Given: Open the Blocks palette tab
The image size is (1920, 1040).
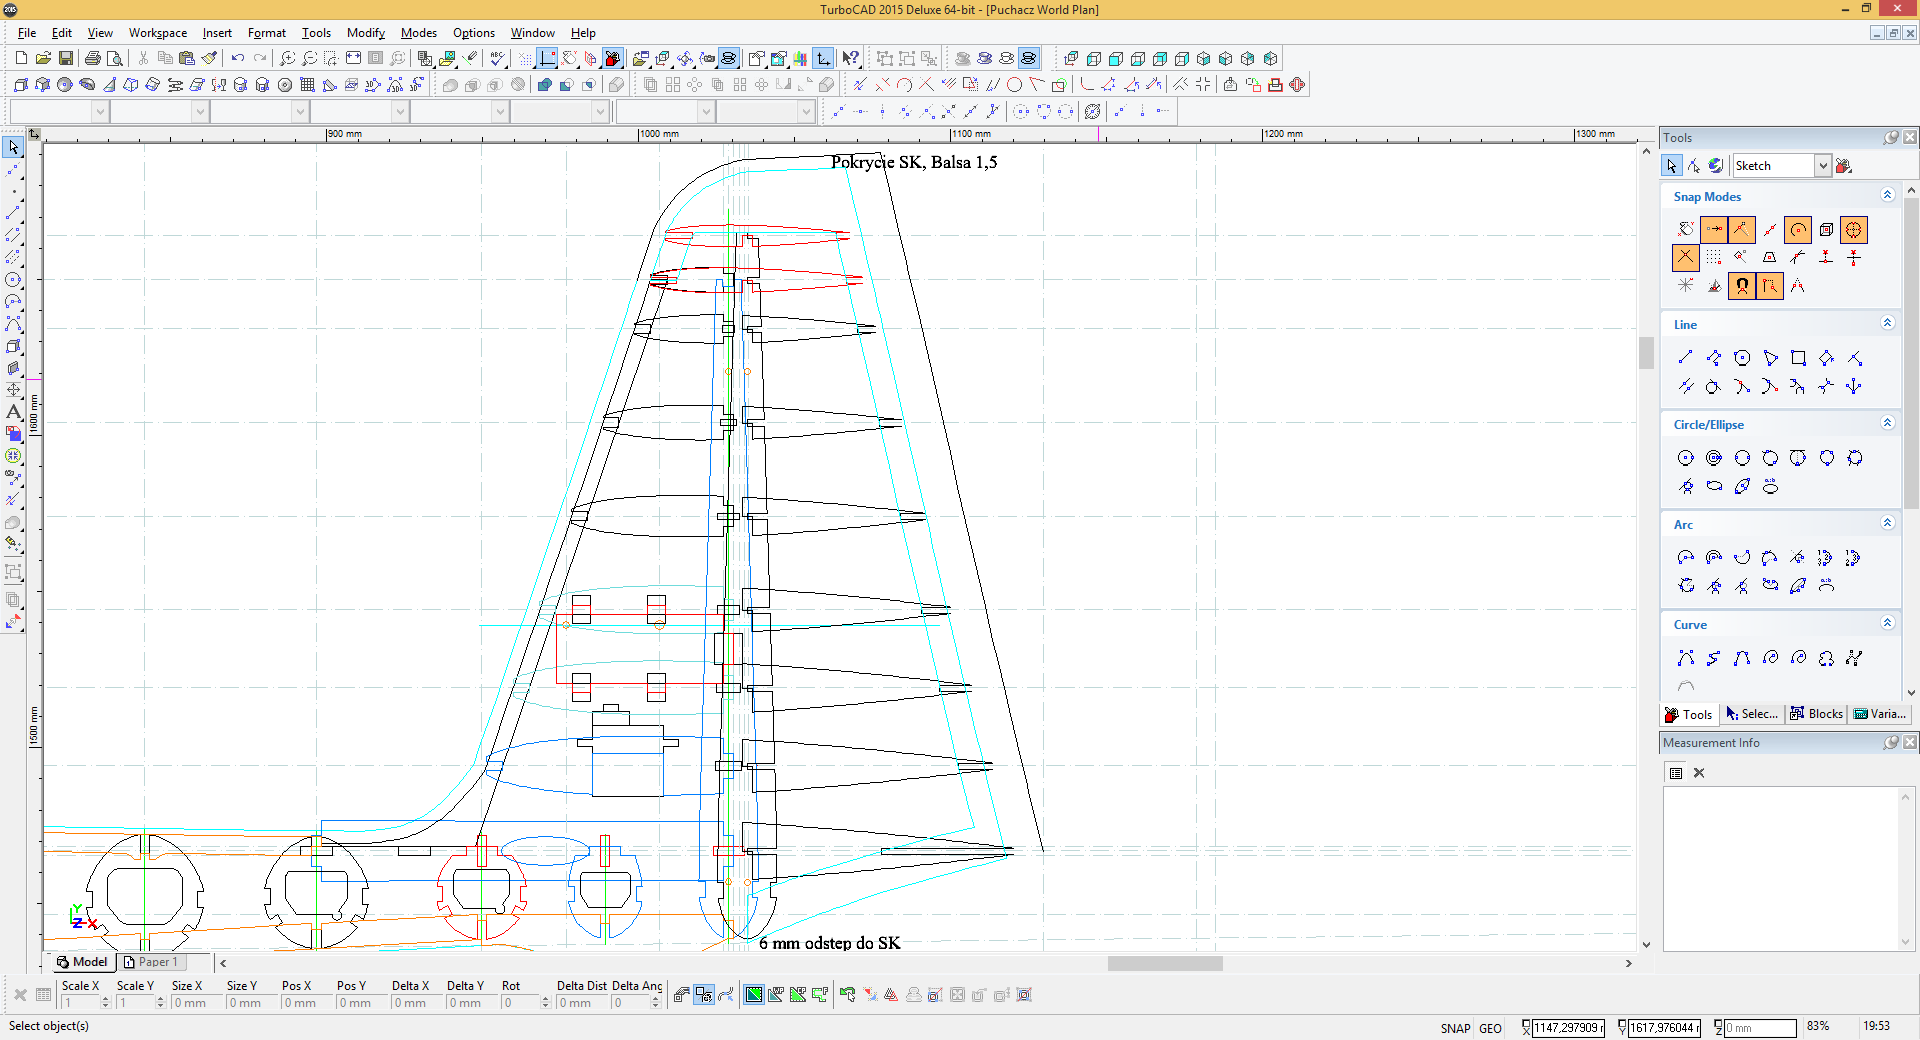Looking at the screenshot, I should coord(1816,714).
